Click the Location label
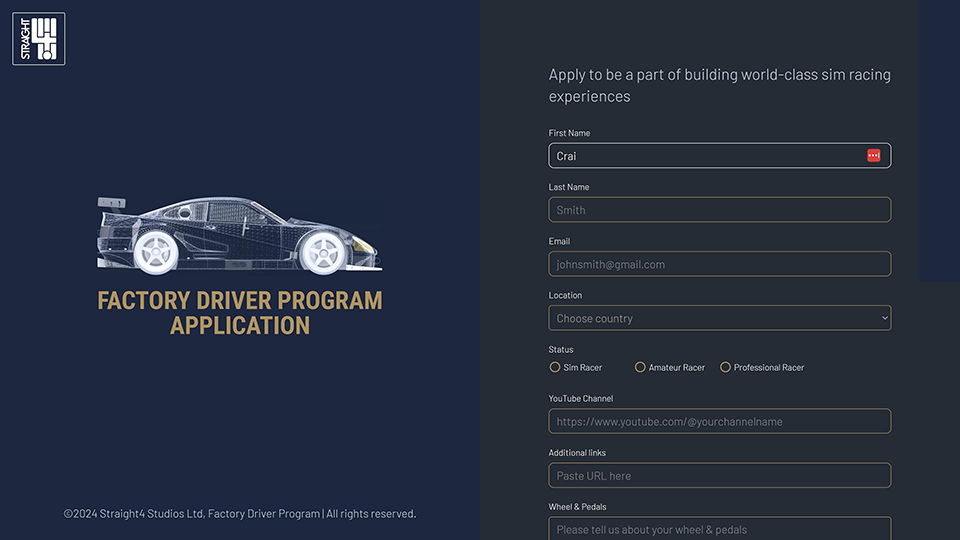The width and height of the screenshot is (960, 540). pos(565,295)
